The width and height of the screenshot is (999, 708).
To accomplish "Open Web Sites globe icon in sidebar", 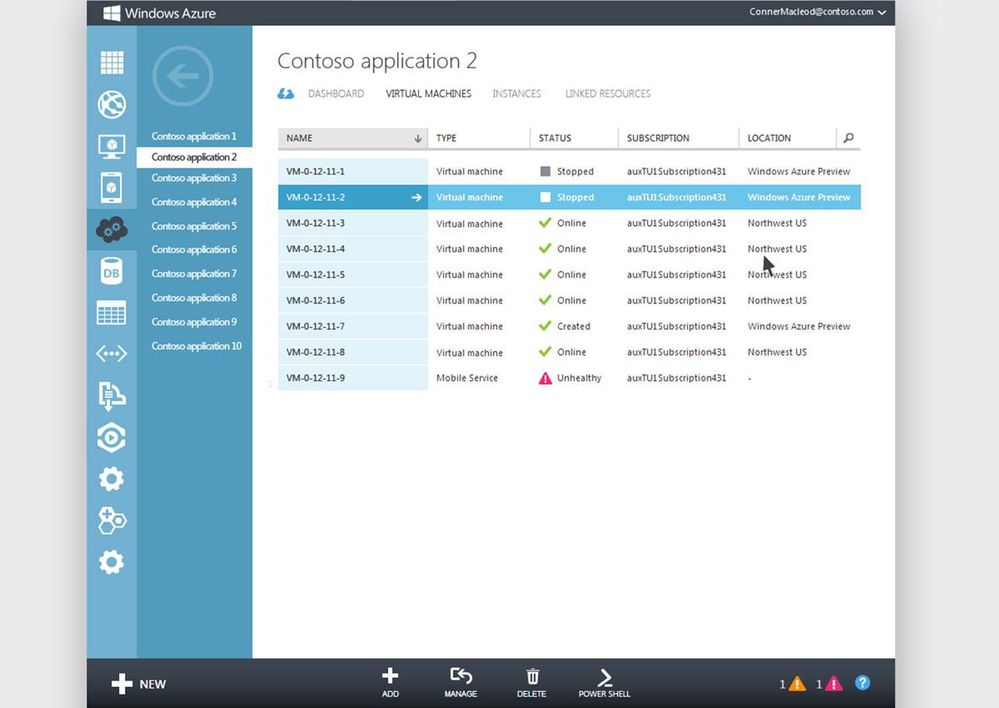I will 111,105.
